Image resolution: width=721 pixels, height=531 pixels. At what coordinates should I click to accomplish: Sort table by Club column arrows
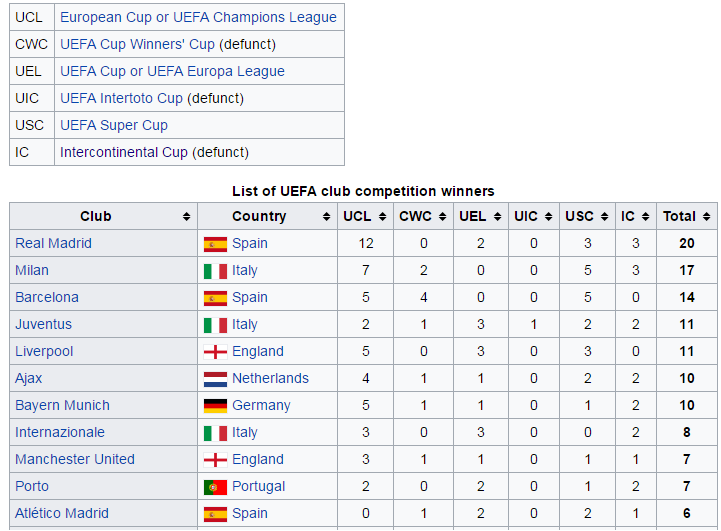186,217
